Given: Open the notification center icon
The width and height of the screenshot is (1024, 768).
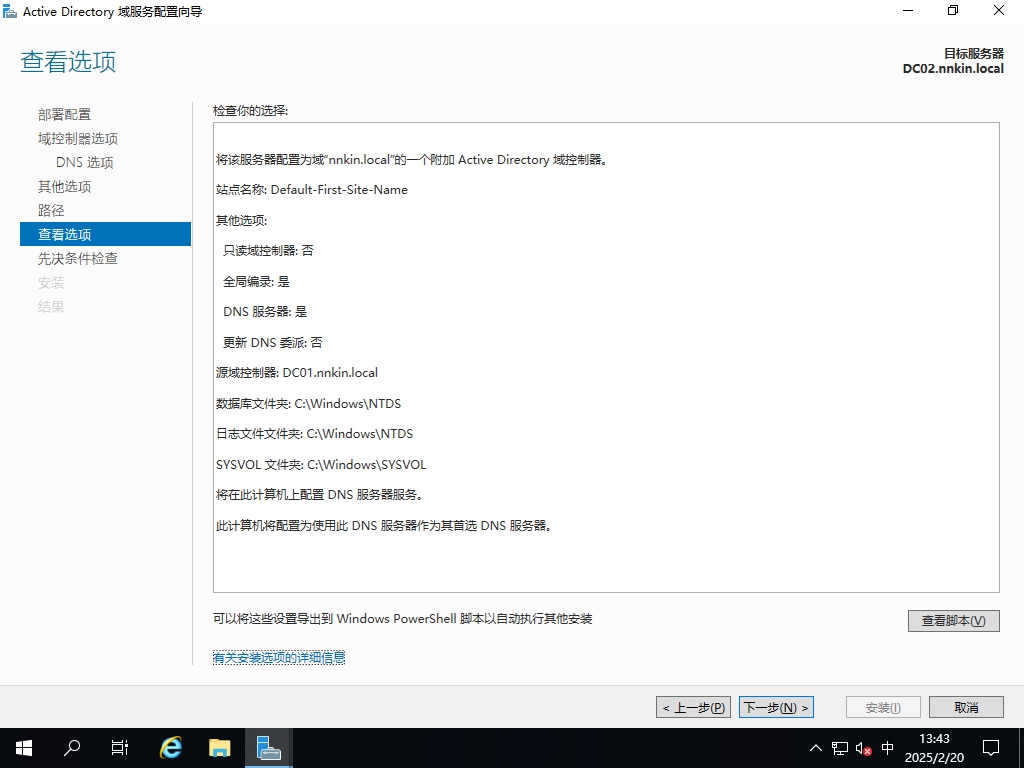Looking at the screenshot, I should [991, 747].
